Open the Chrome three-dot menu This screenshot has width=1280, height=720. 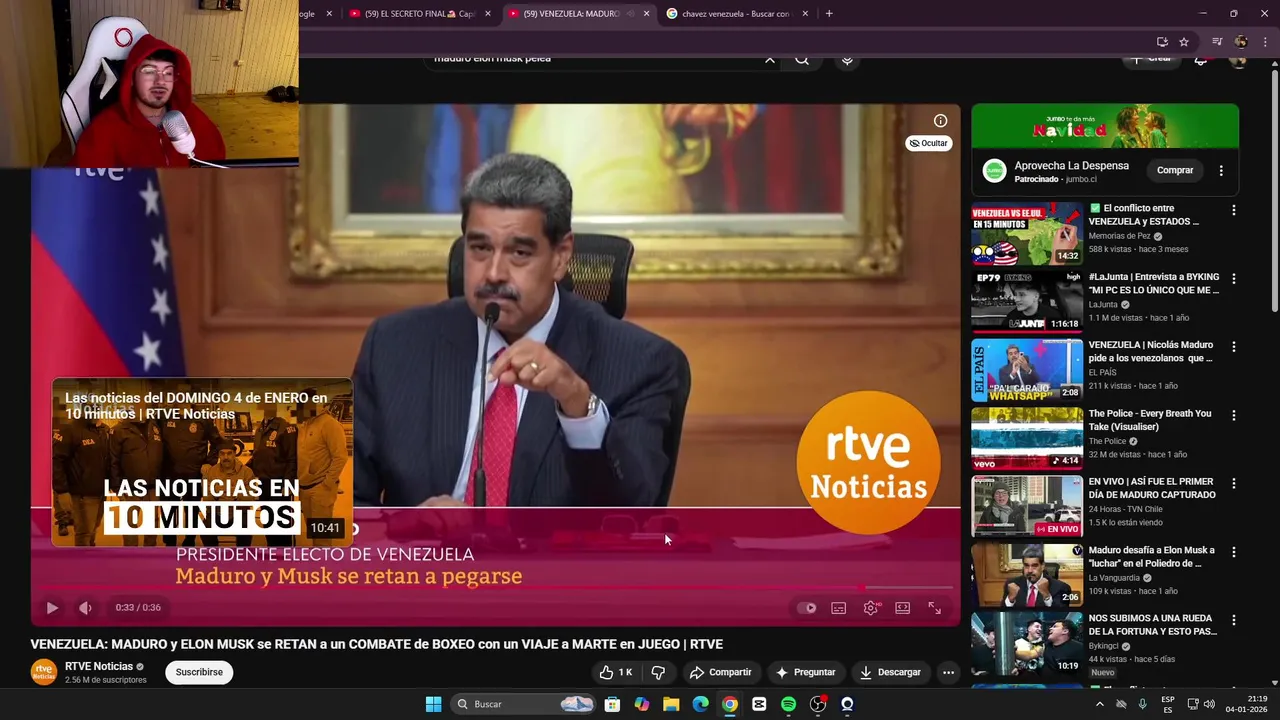pos(1266,42)
